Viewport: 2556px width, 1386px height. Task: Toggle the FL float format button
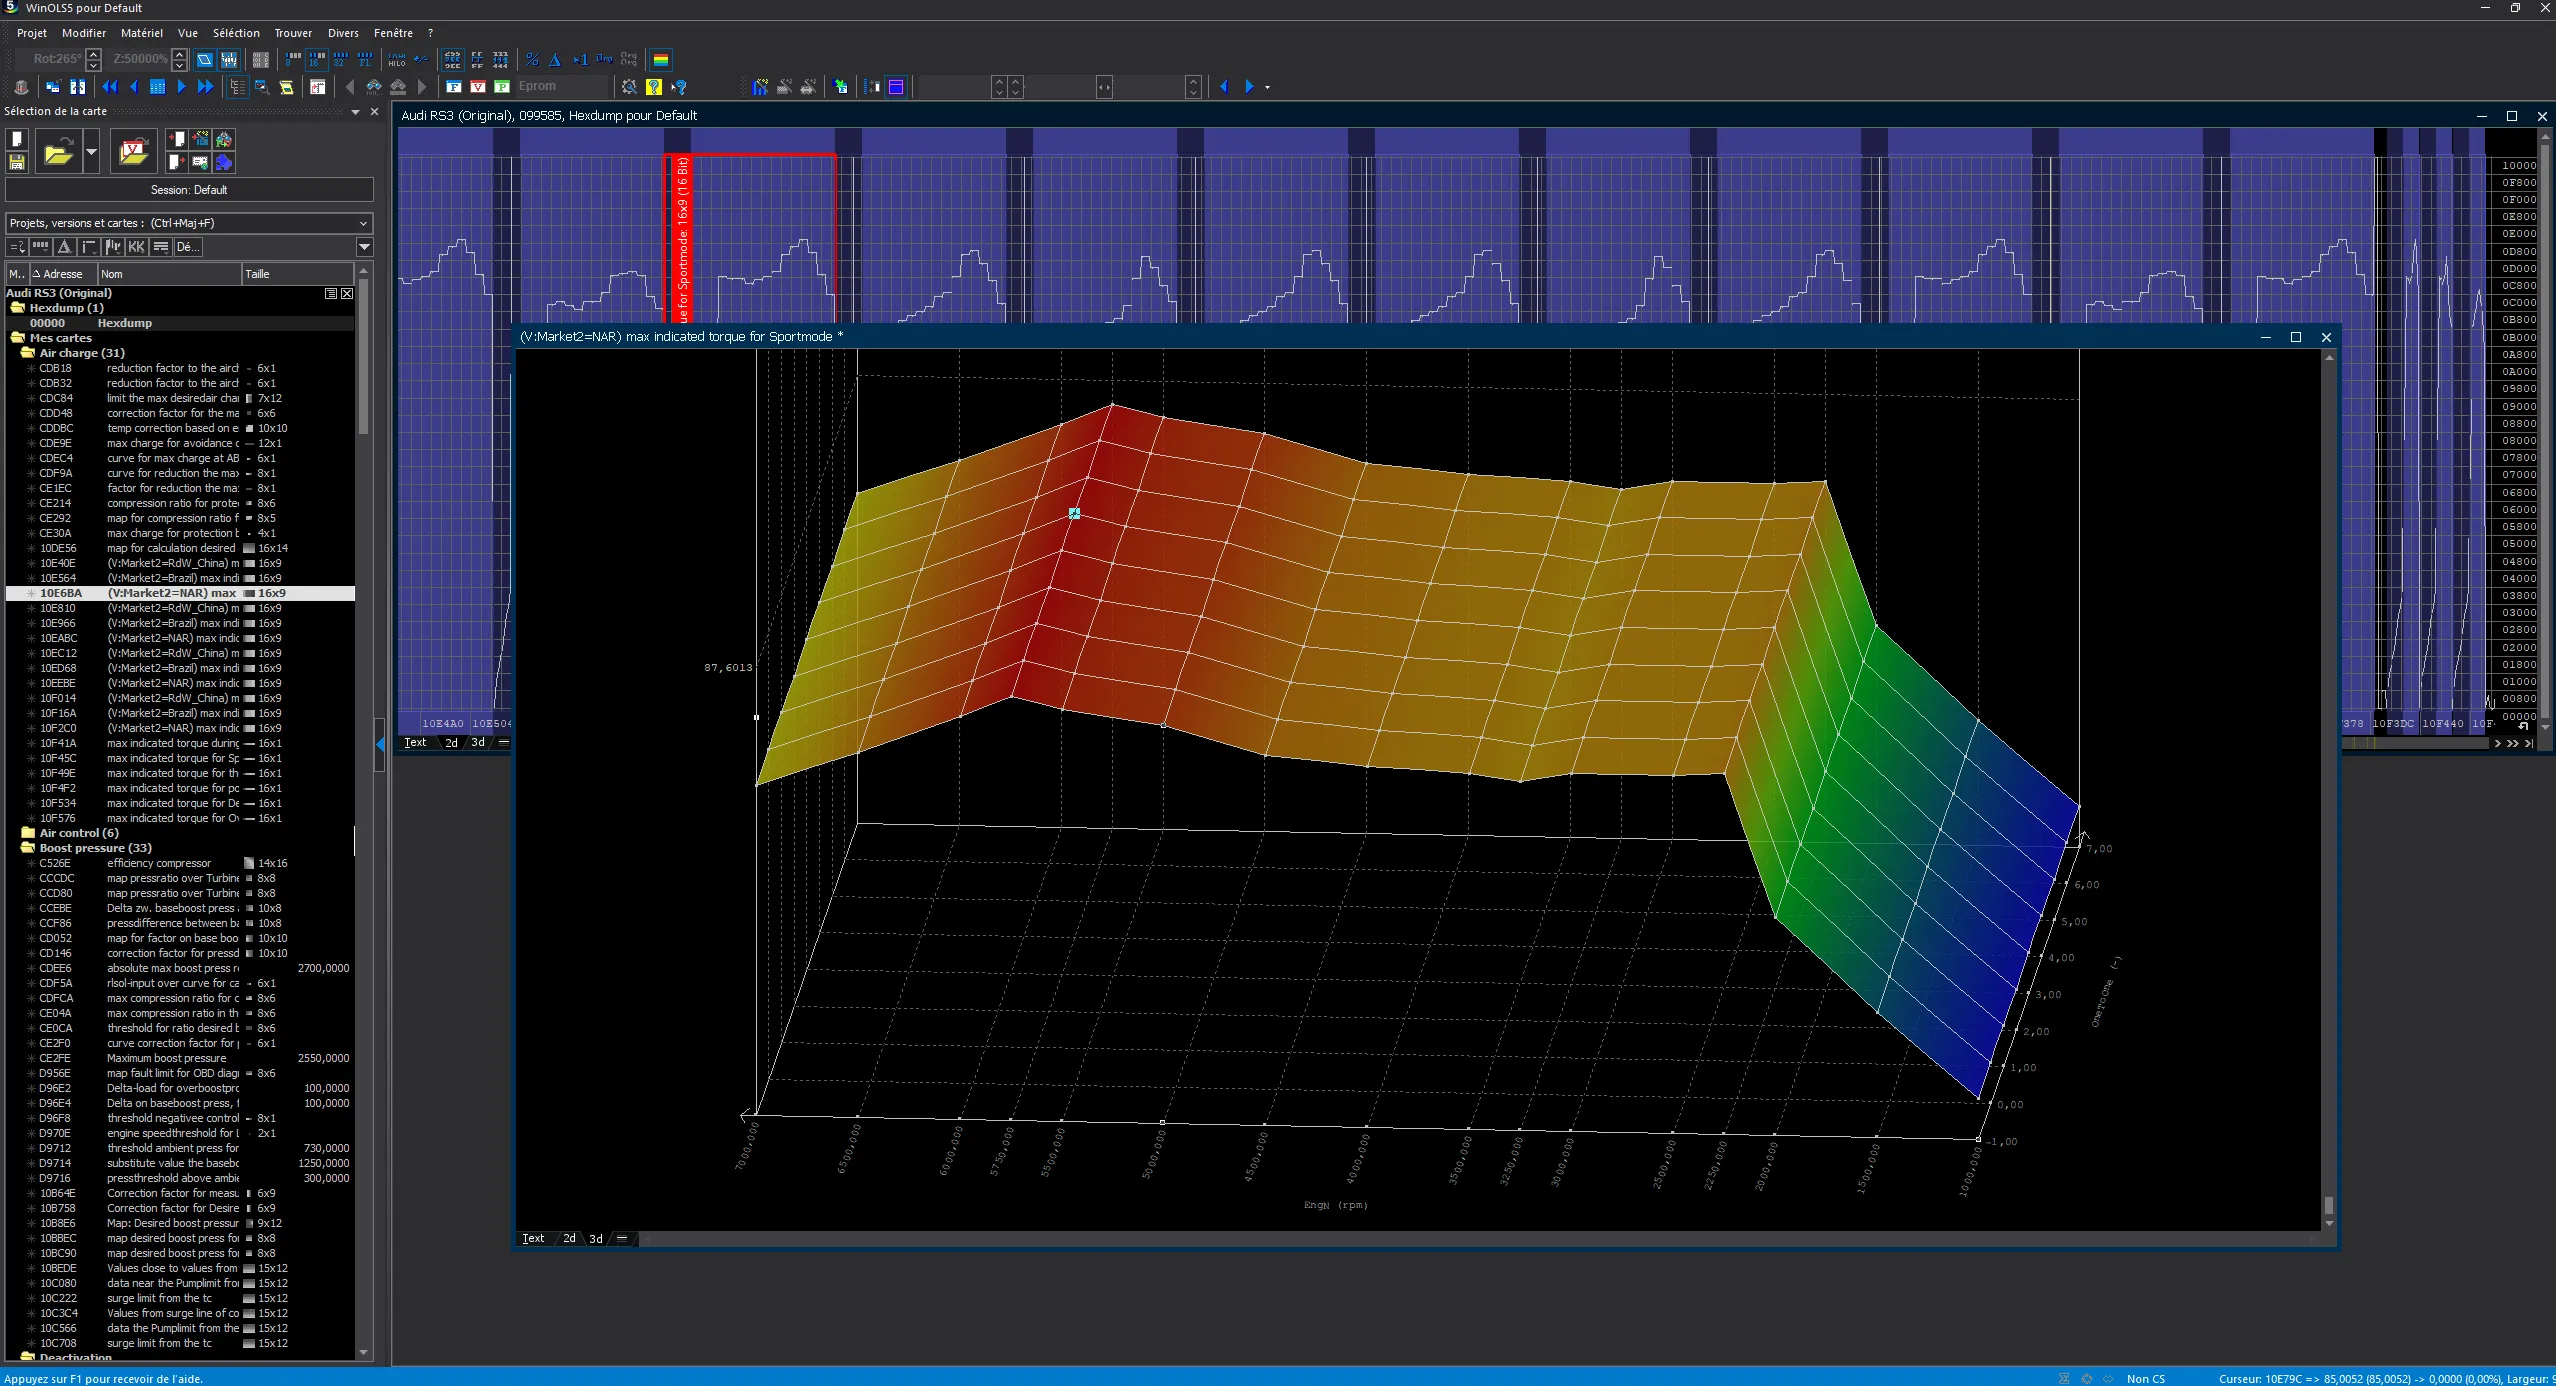365,60
